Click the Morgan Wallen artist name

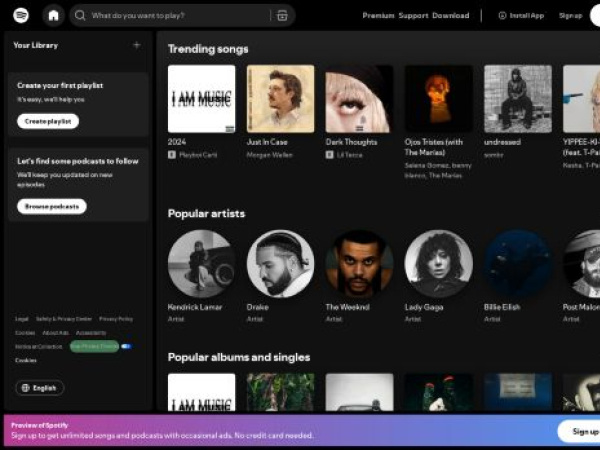(269, 155)
